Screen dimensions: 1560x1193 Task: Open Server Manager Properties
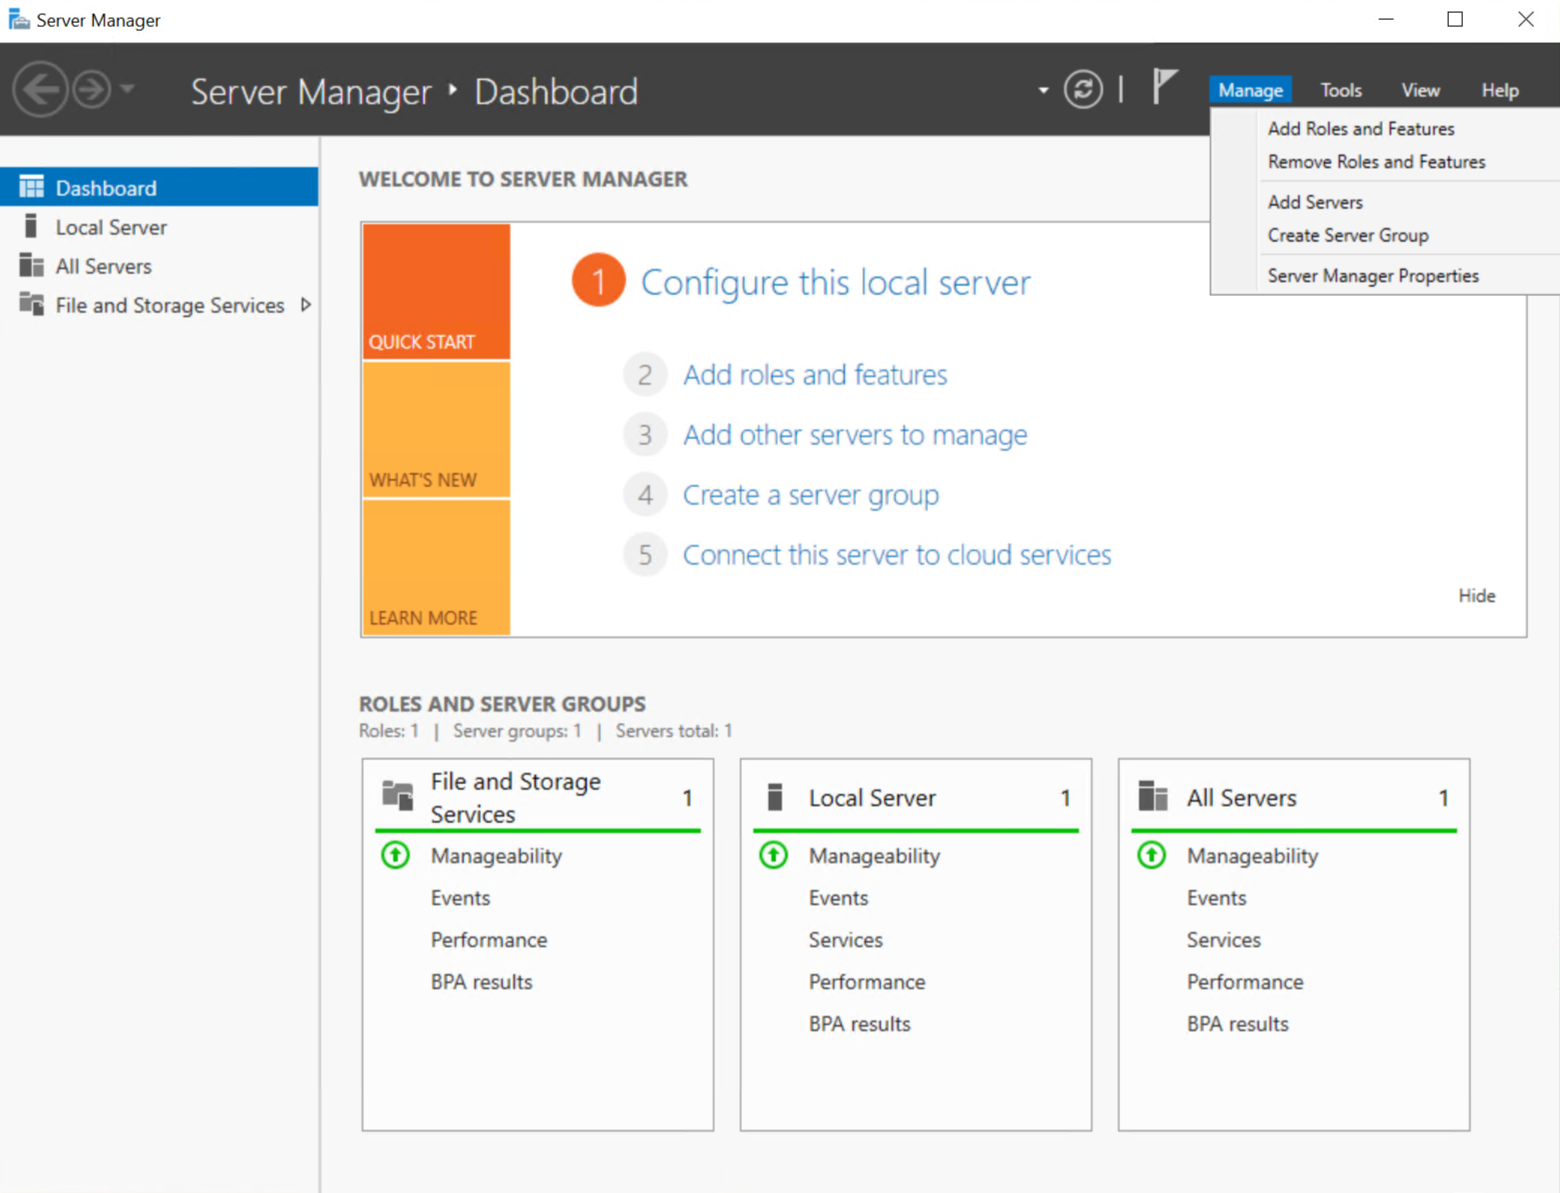(x=1373, y=275)
